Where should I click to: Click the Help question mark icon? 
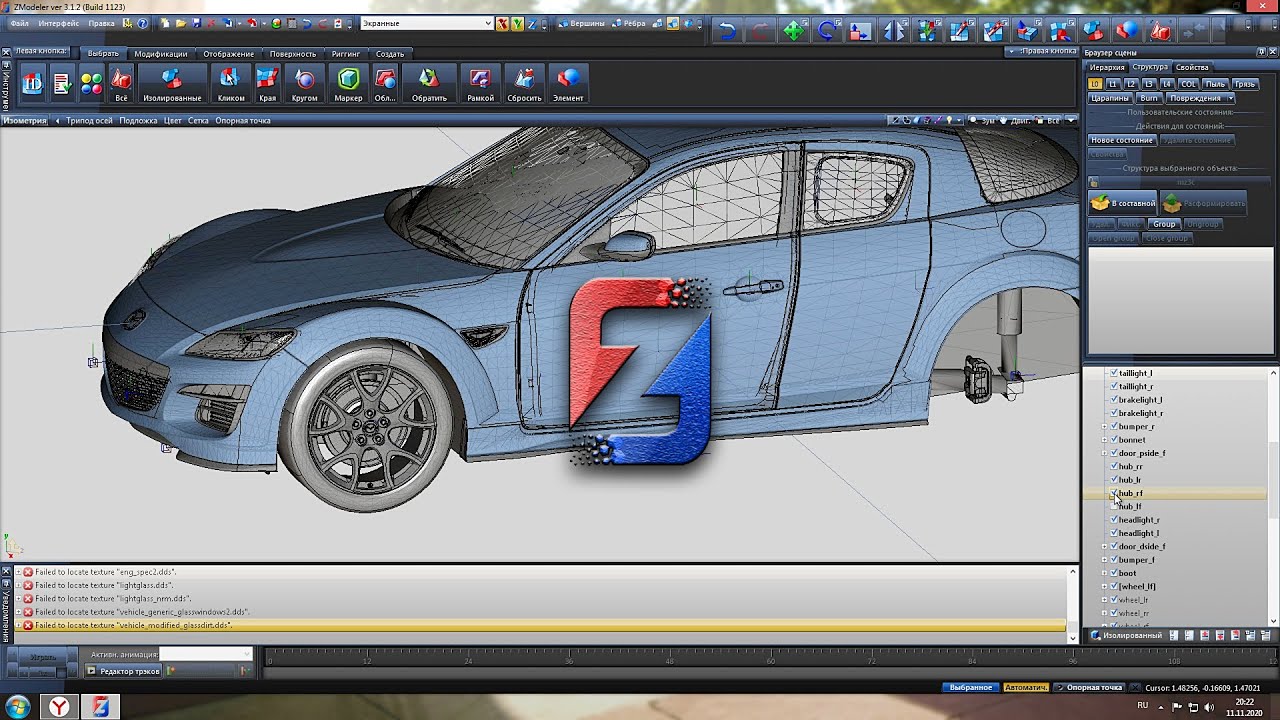coord(142,23)
